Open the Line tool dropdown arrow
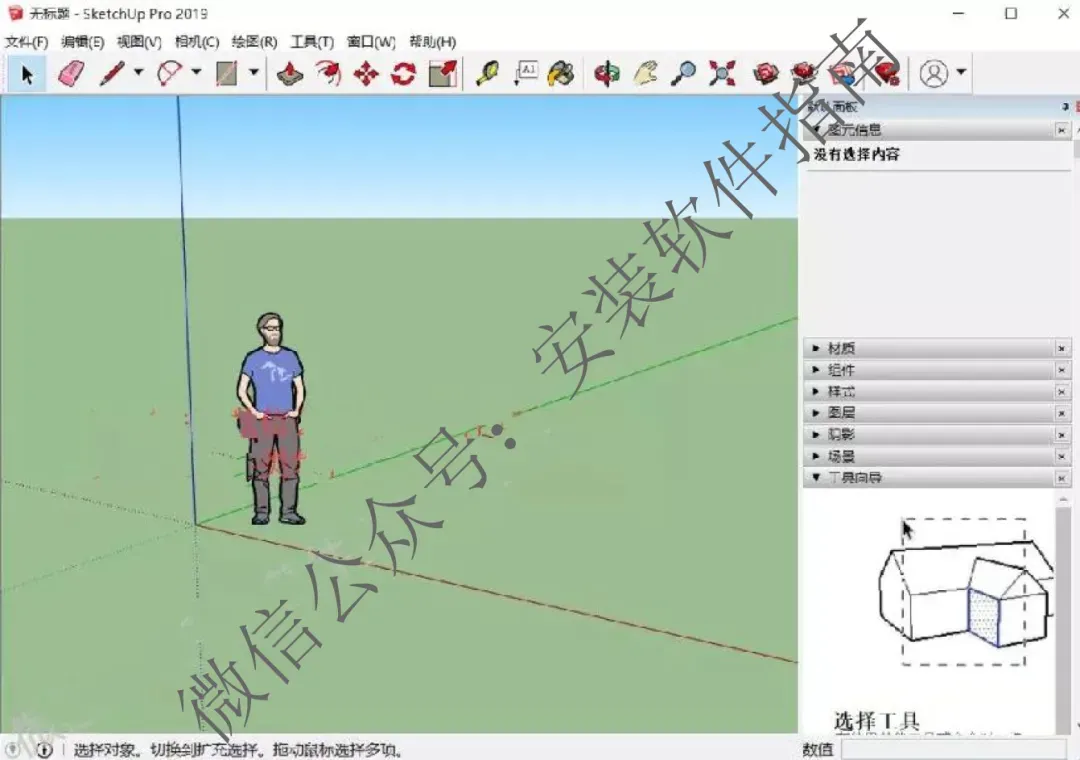Viewport: 1080px width, 760px height. click(x=138, y=72)
